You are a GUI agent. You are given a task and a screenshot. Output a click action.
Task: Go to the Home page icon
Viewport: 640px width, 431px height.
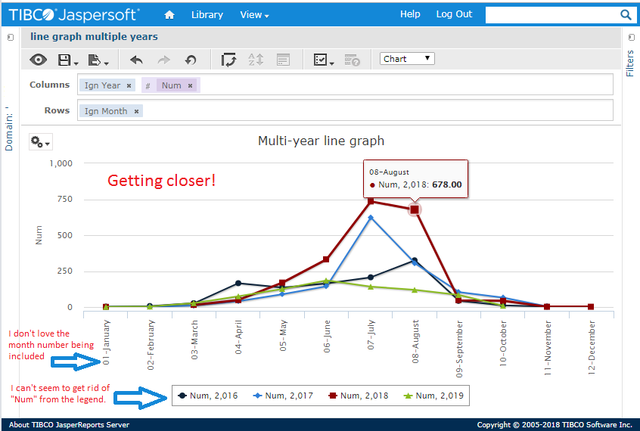tap(169, 15)
